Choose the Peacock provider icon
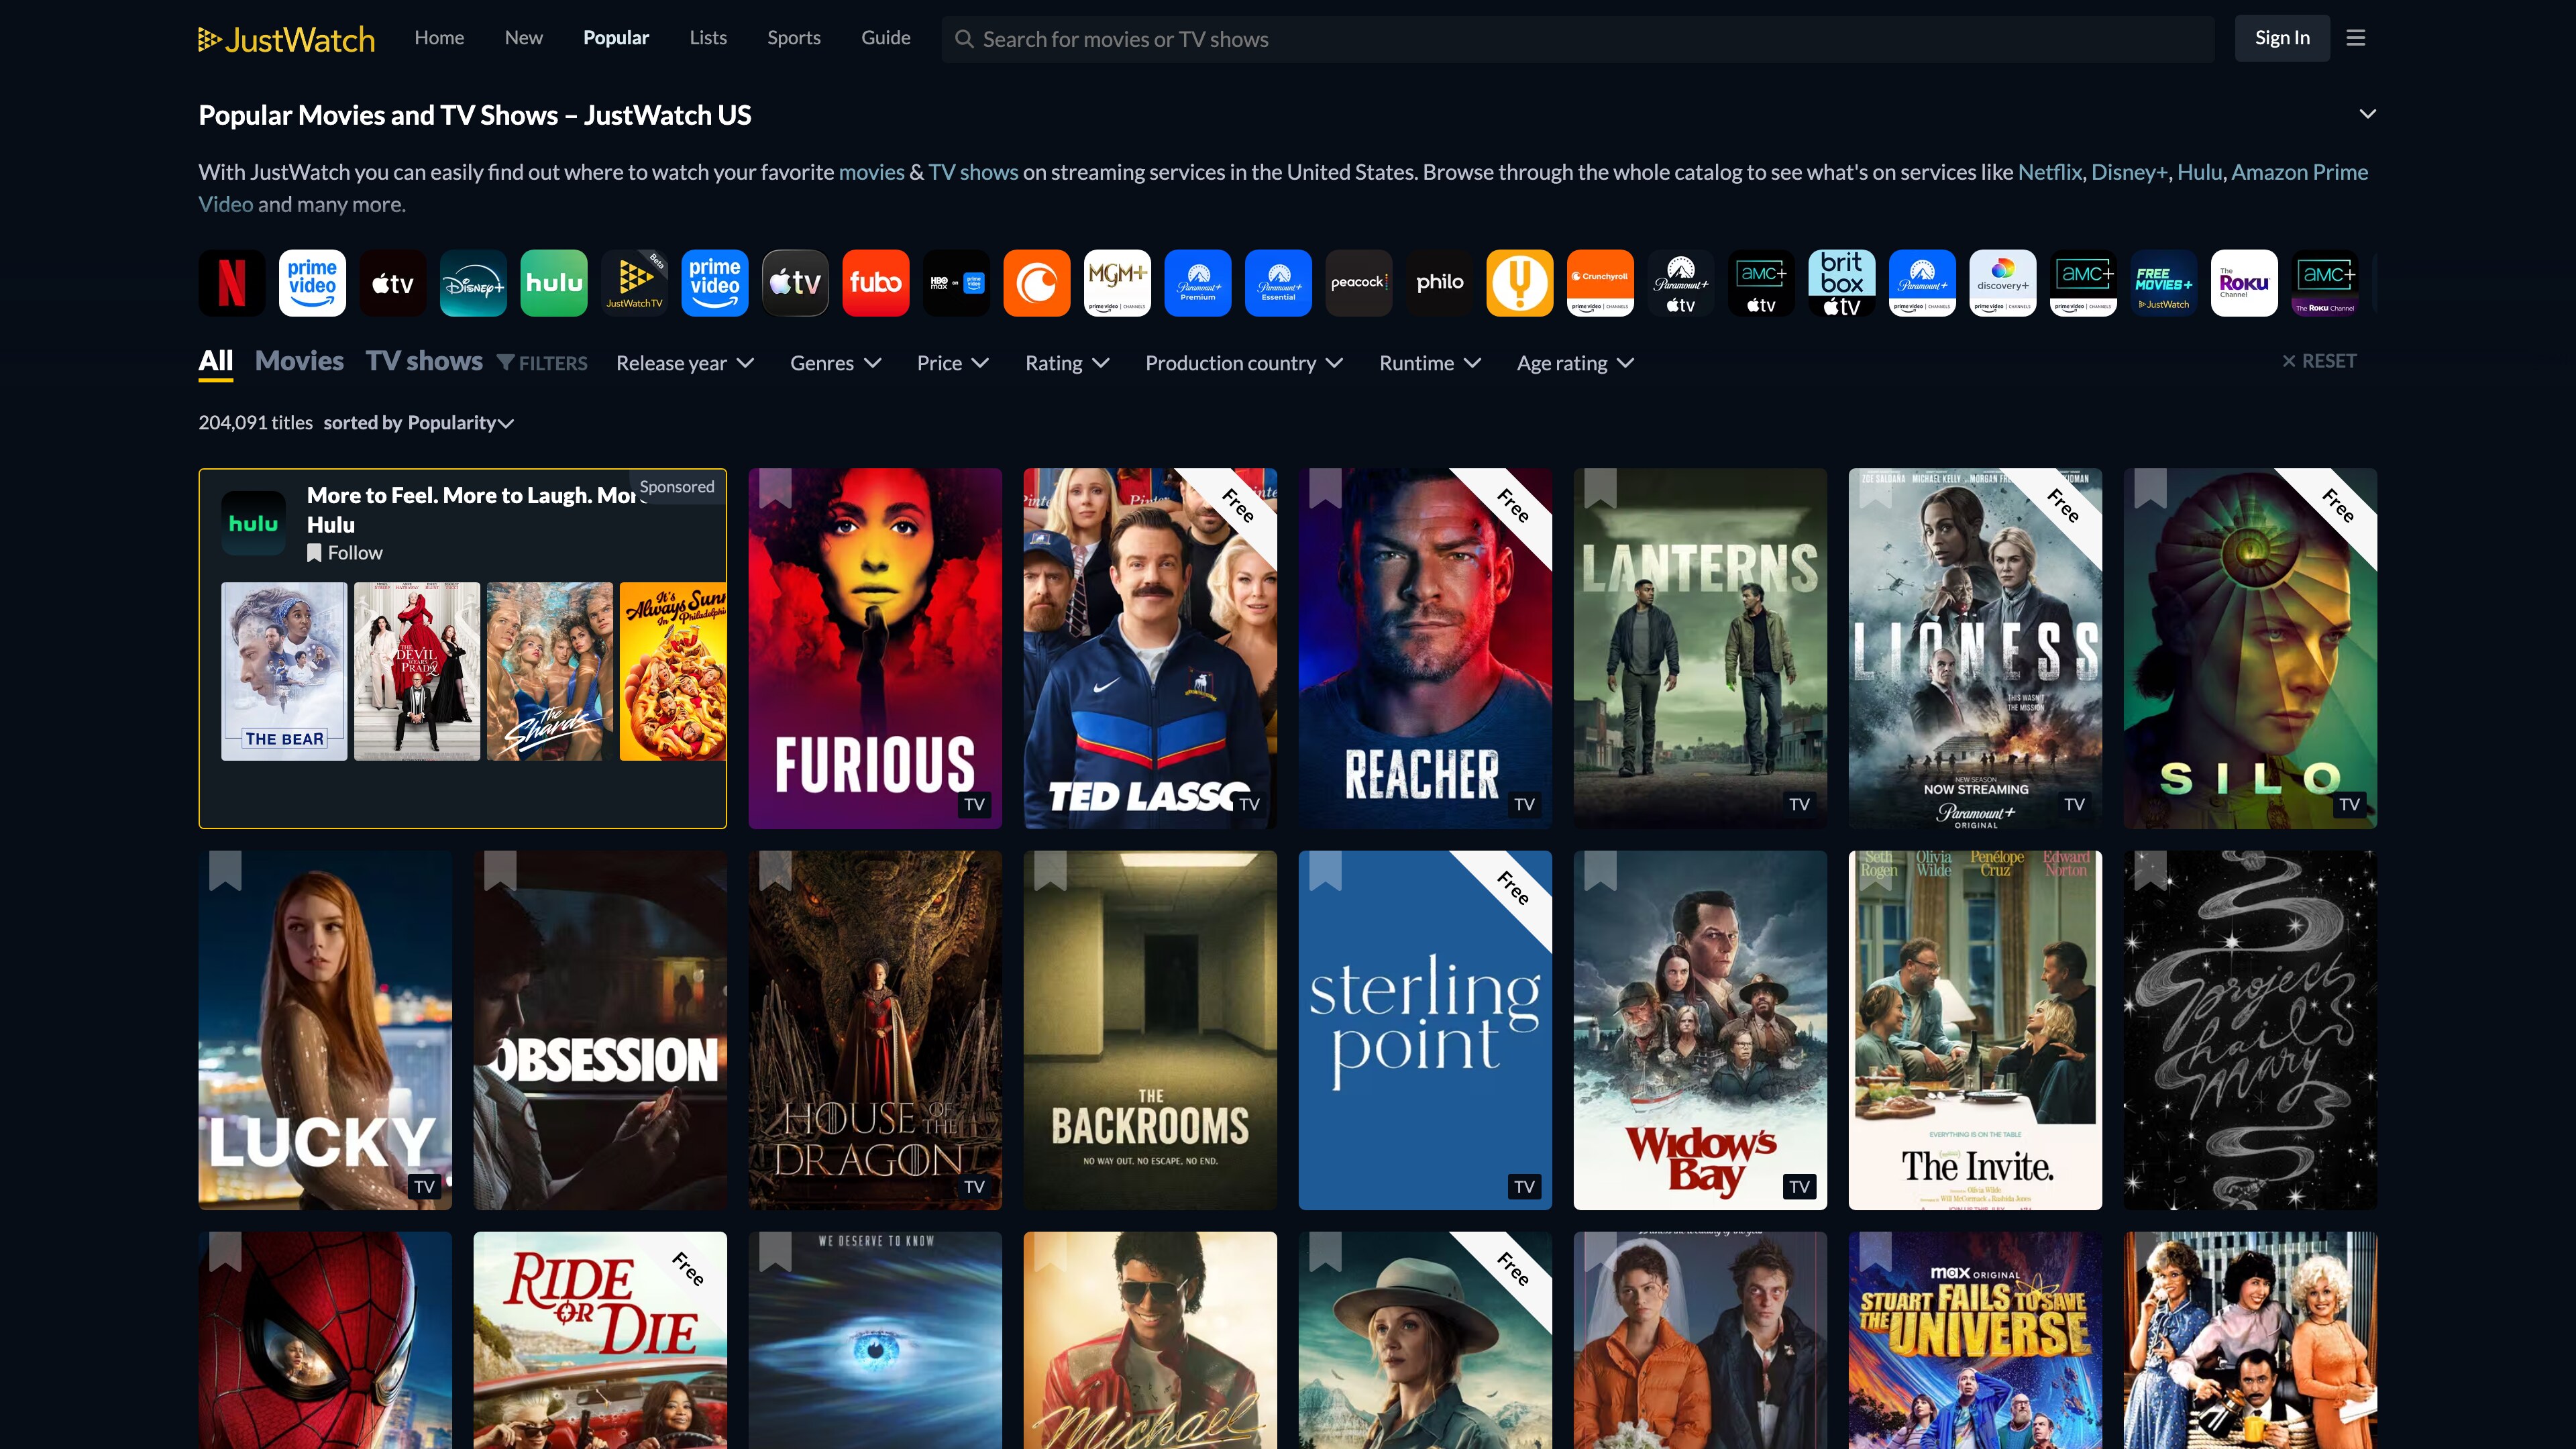 [1359, 283]
